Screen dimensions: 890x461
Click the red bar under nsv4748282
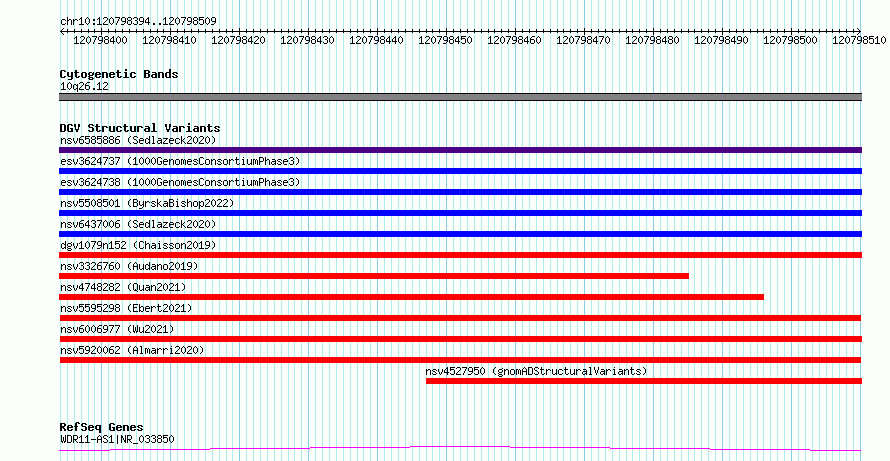(x=412, y=297)
